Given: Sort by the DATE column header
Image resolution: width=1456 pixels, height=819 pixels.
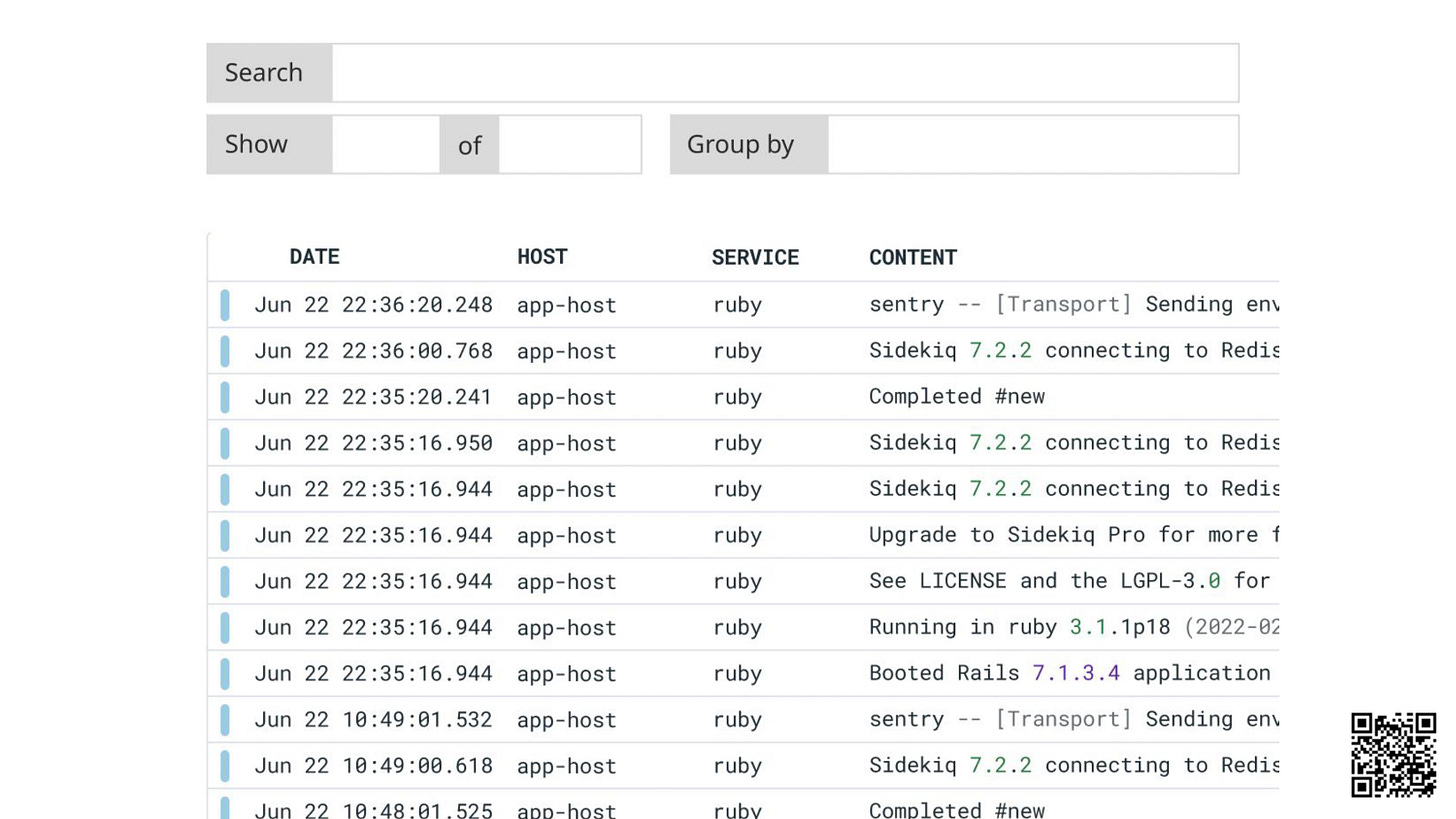Looking at the screenshot, I should 314,257.
